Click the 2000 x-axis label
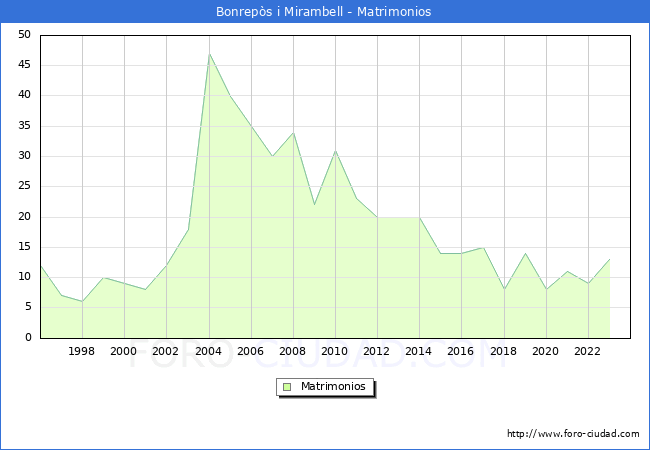Viewport: 650px width, 450px height. (x=124, y=351)
